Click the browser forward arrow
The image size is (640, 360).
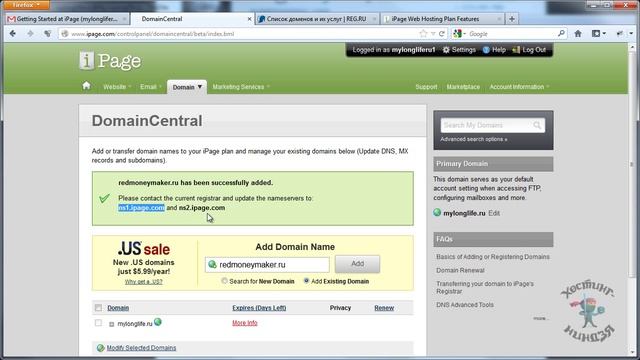tap(30, 33)
